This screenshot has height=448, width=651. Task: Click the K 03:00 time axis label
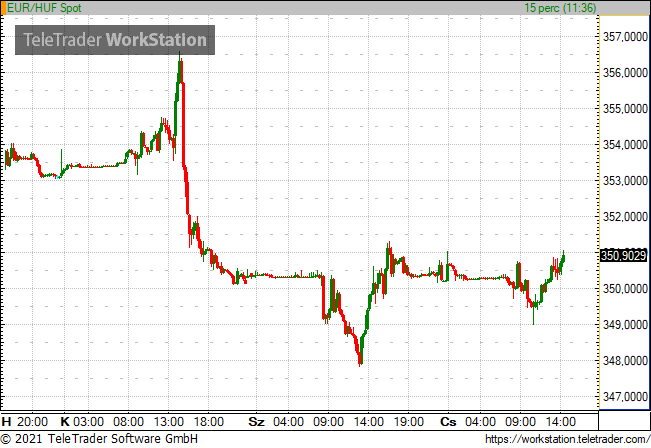(82, 422)
